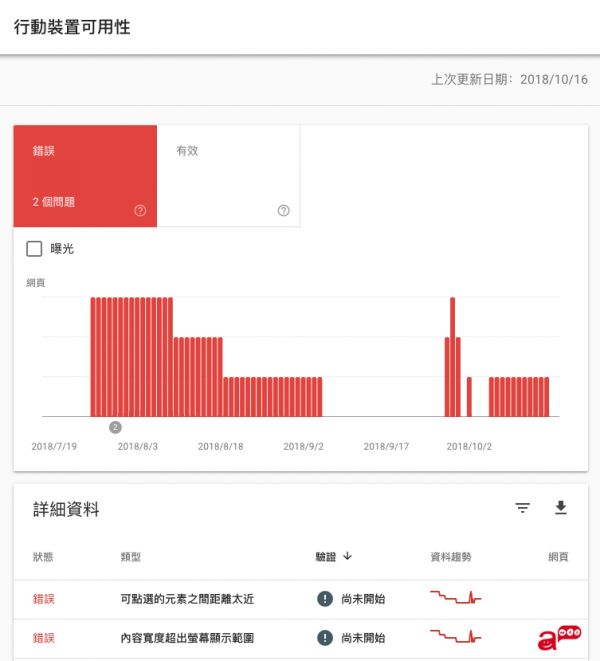
Task: Click the 2018/8/3 axis date label
Action: 138,446
